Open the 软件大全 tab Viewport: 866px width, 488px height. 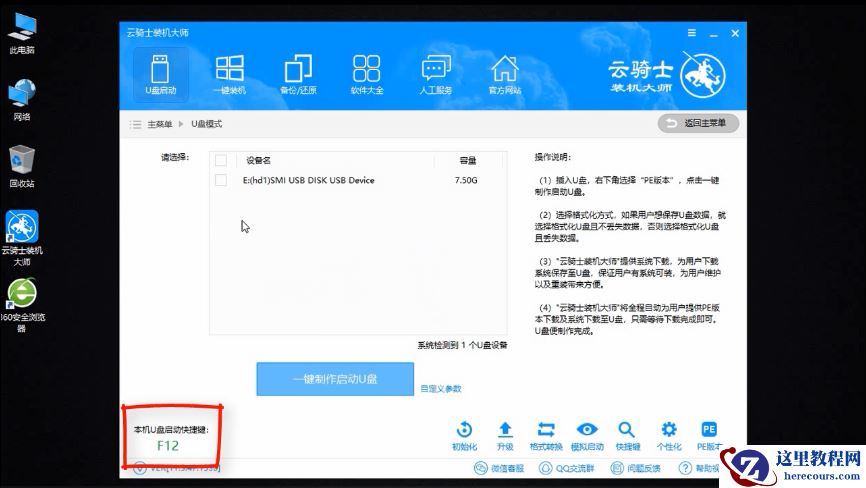367,75
